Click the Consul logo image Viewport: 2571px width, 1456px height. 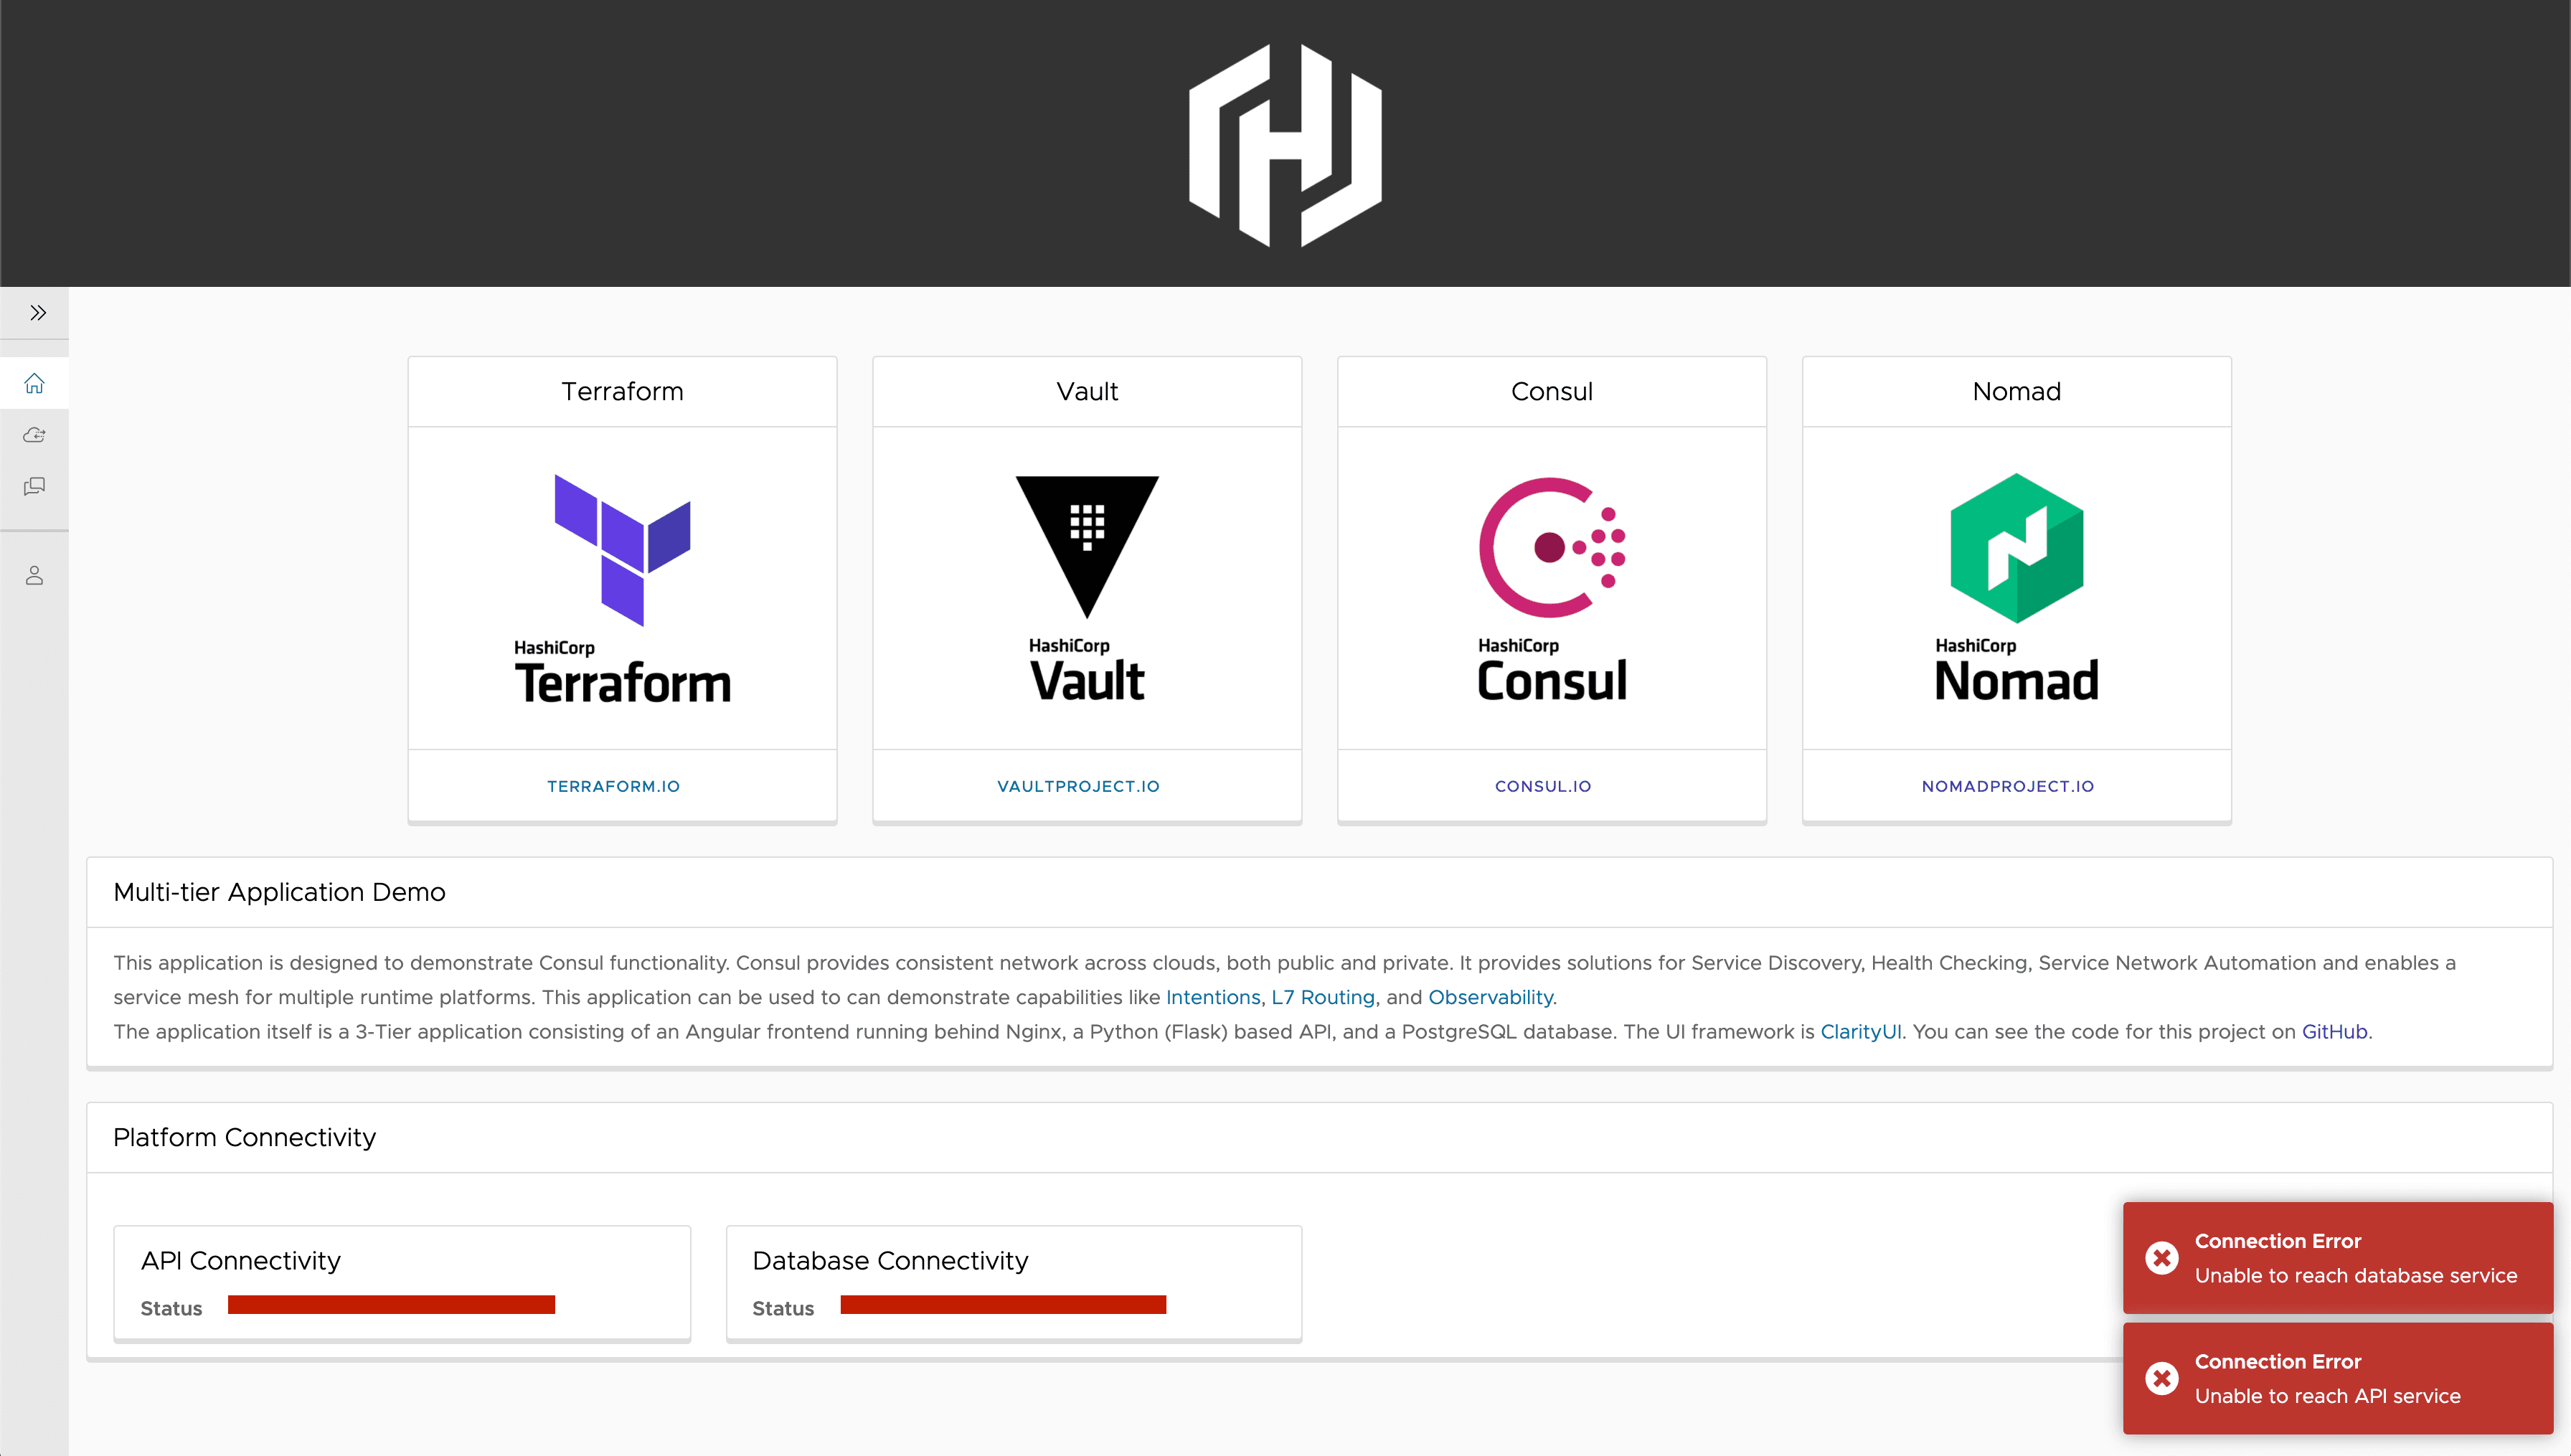[1552, 590]
